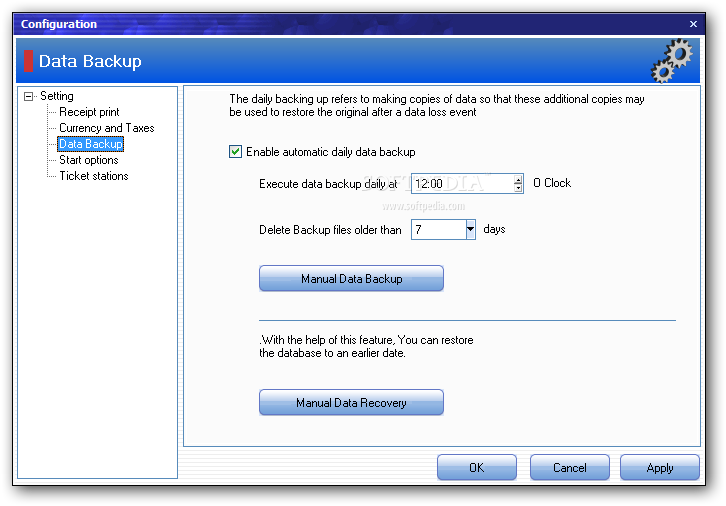Toggle Enable automatic daily data backup
This screenshot has width=726, height=506.
coord(235,151)
